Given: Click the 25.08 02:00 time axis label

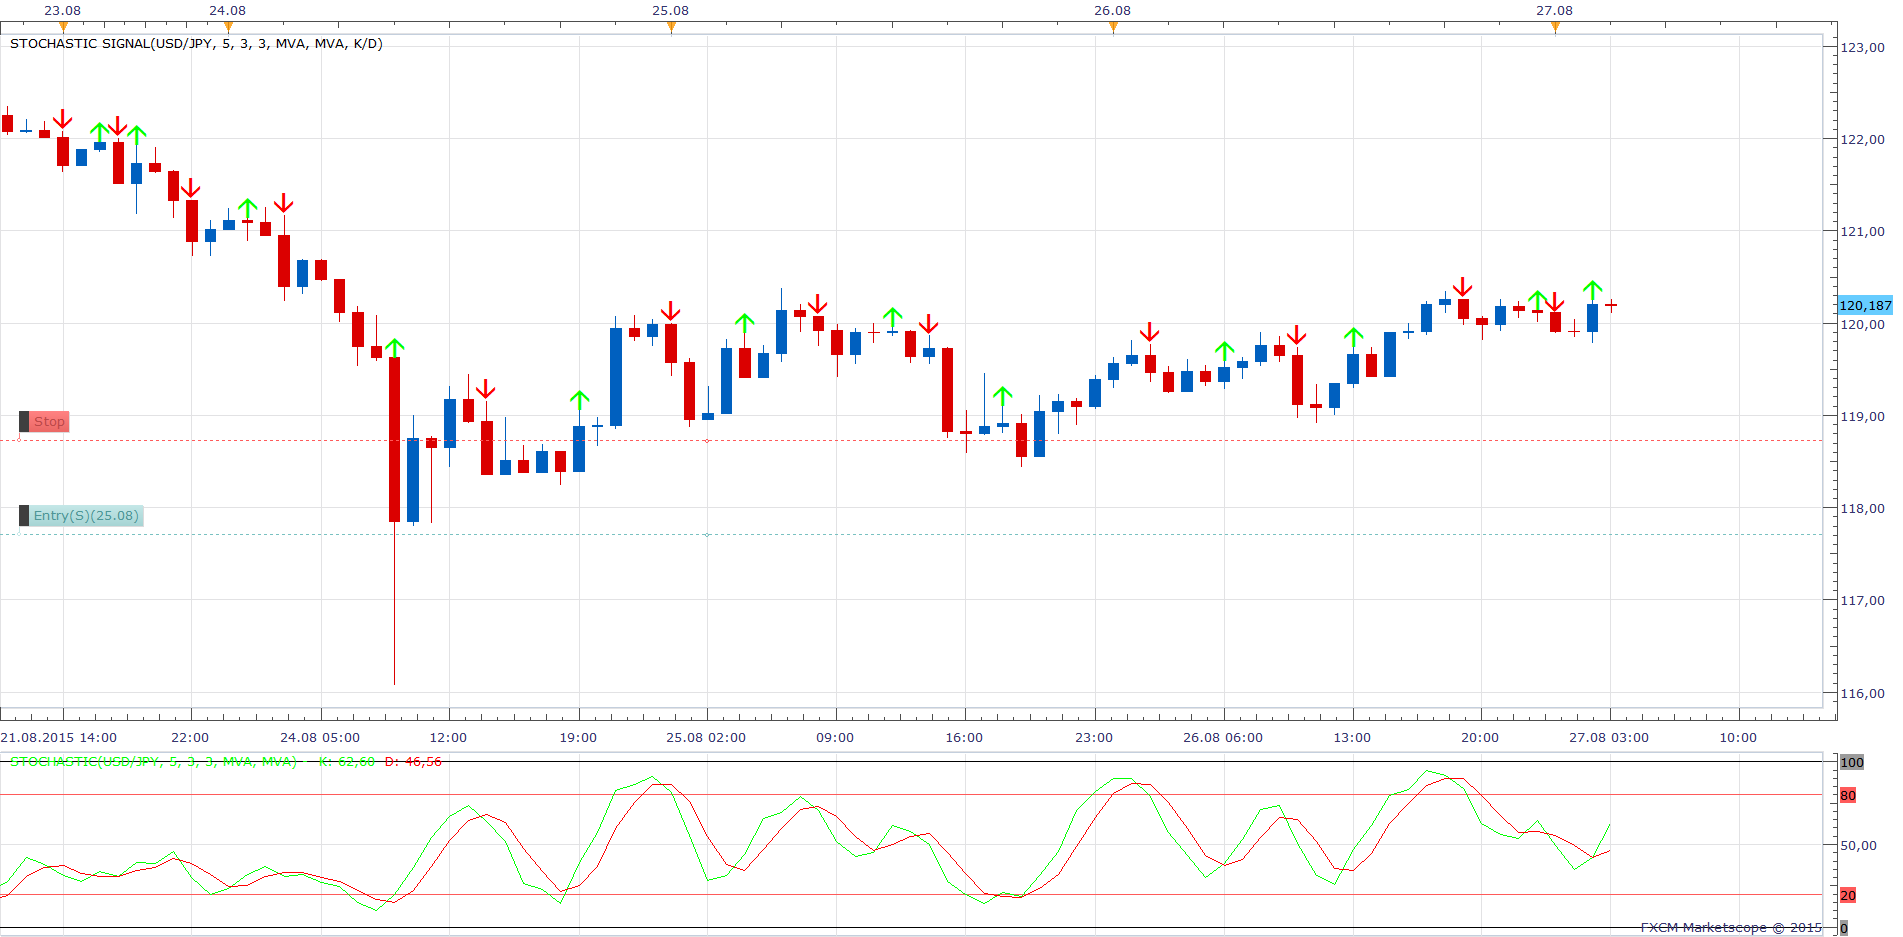Looking at the screenshot, I should (x=706, y=738).
